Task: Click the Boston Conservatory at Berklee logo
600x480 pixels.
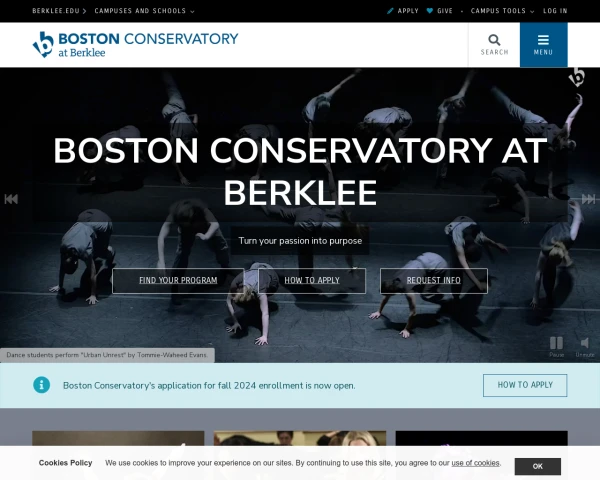Action: (135, 45)
